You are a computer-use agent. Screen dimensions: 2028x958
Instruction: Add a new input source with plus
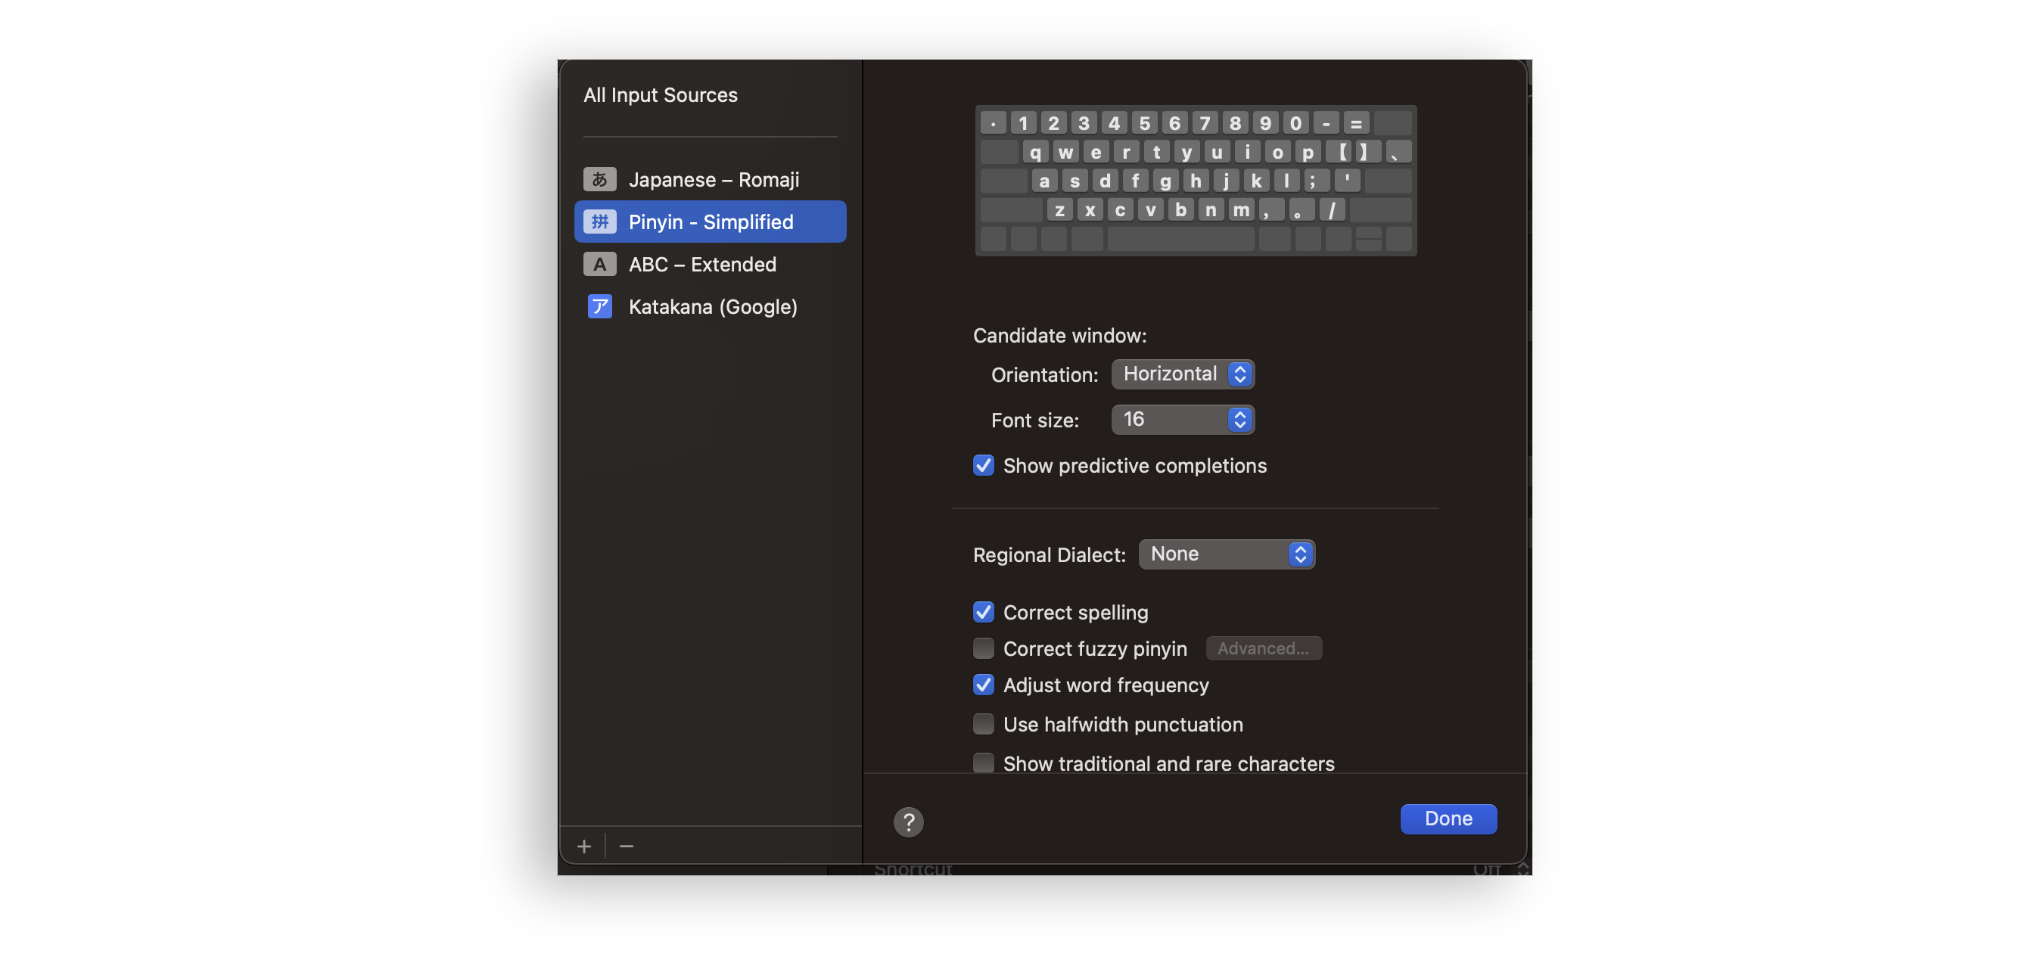[x=584, y=847]
